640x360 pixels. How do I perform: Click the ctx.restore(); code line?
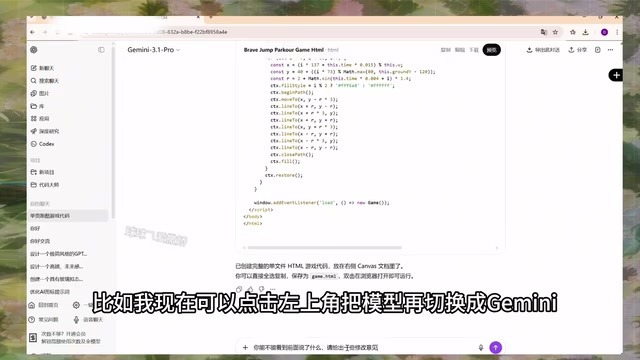pos(284,175)
